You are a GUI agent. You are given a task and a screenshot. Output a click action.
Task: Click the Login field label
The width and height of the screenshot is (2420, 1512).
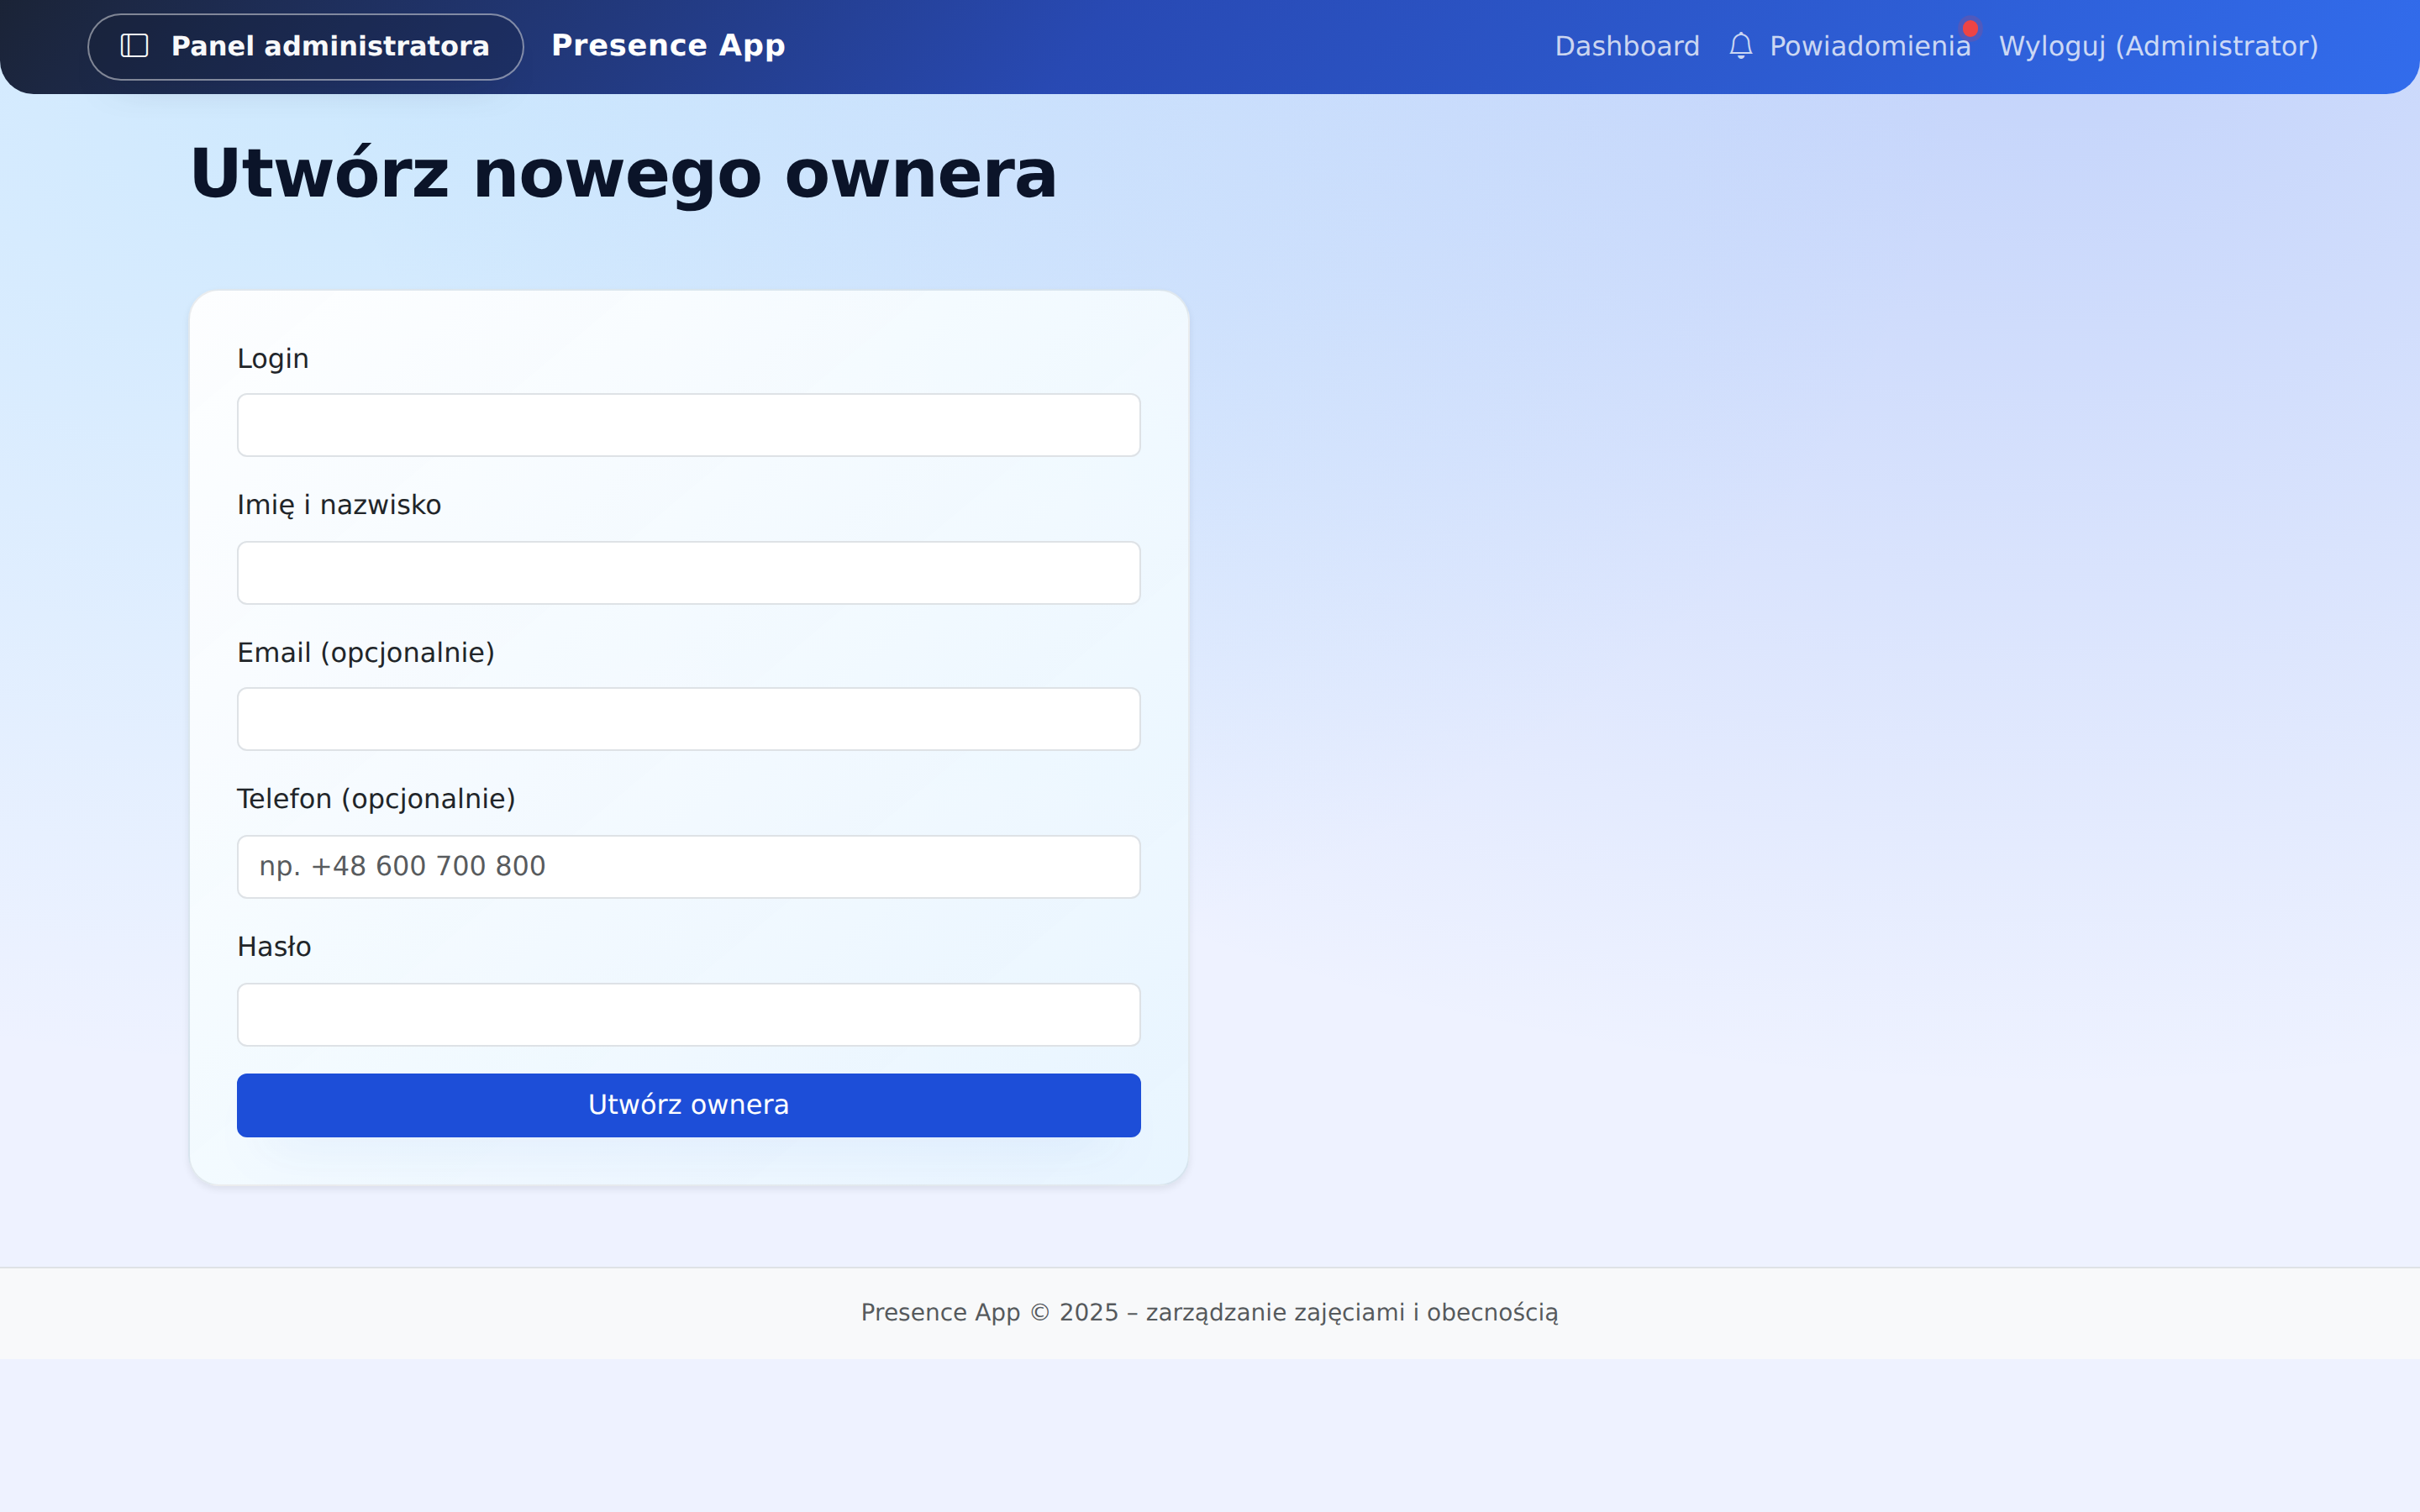(273, 358)
